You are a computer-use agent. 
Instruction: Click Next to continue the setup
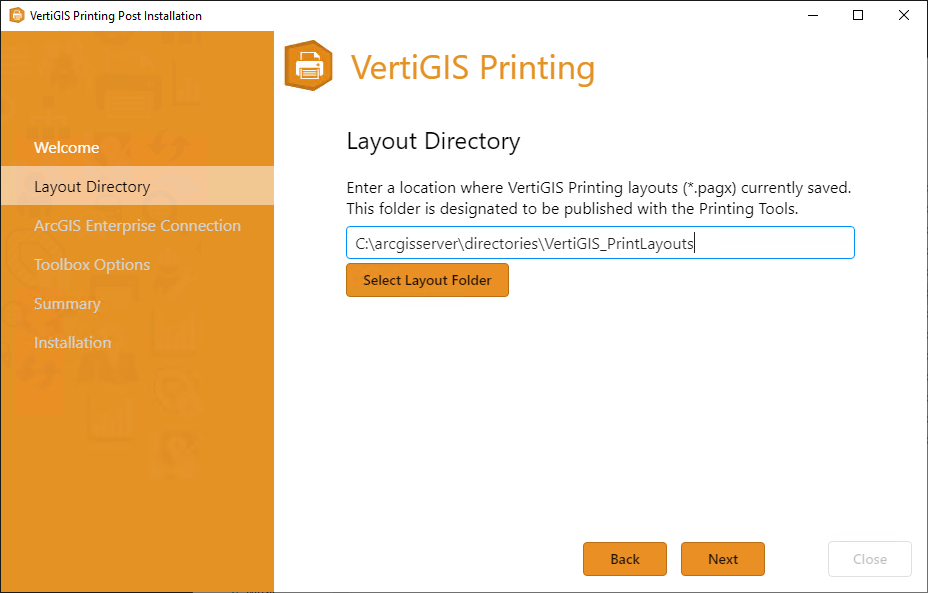(722, 559)
